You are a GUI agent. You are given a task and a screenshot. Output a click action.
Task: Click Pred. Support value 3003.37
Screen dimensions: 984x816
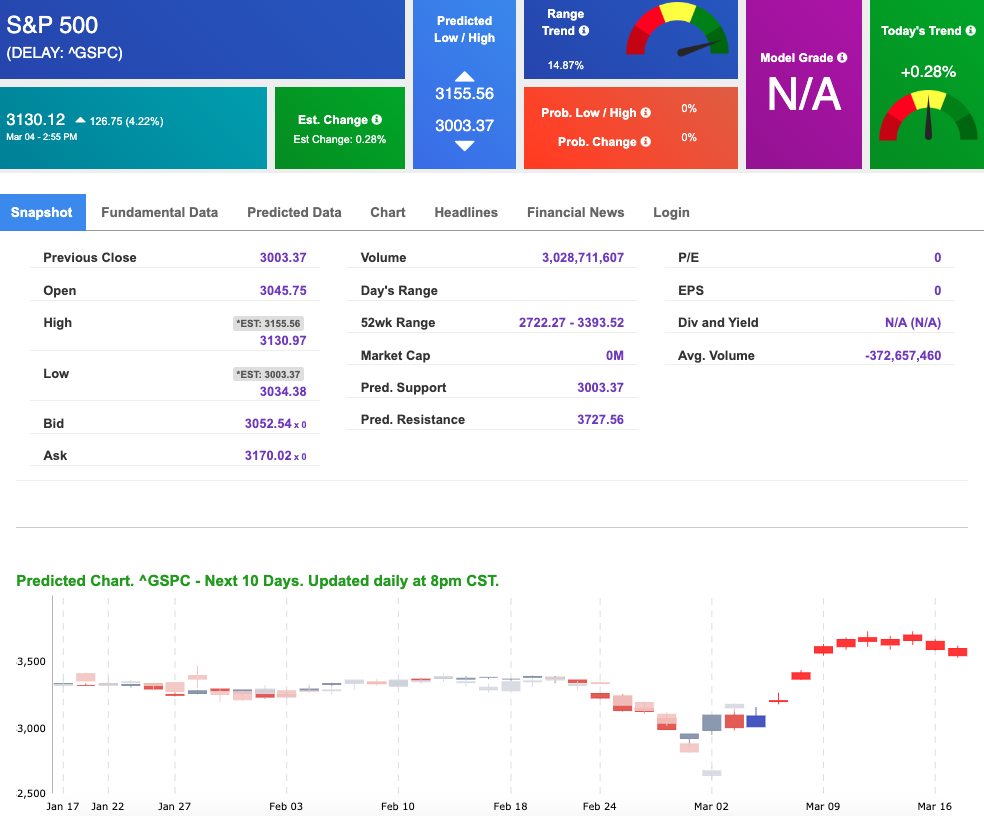[601, 388]
